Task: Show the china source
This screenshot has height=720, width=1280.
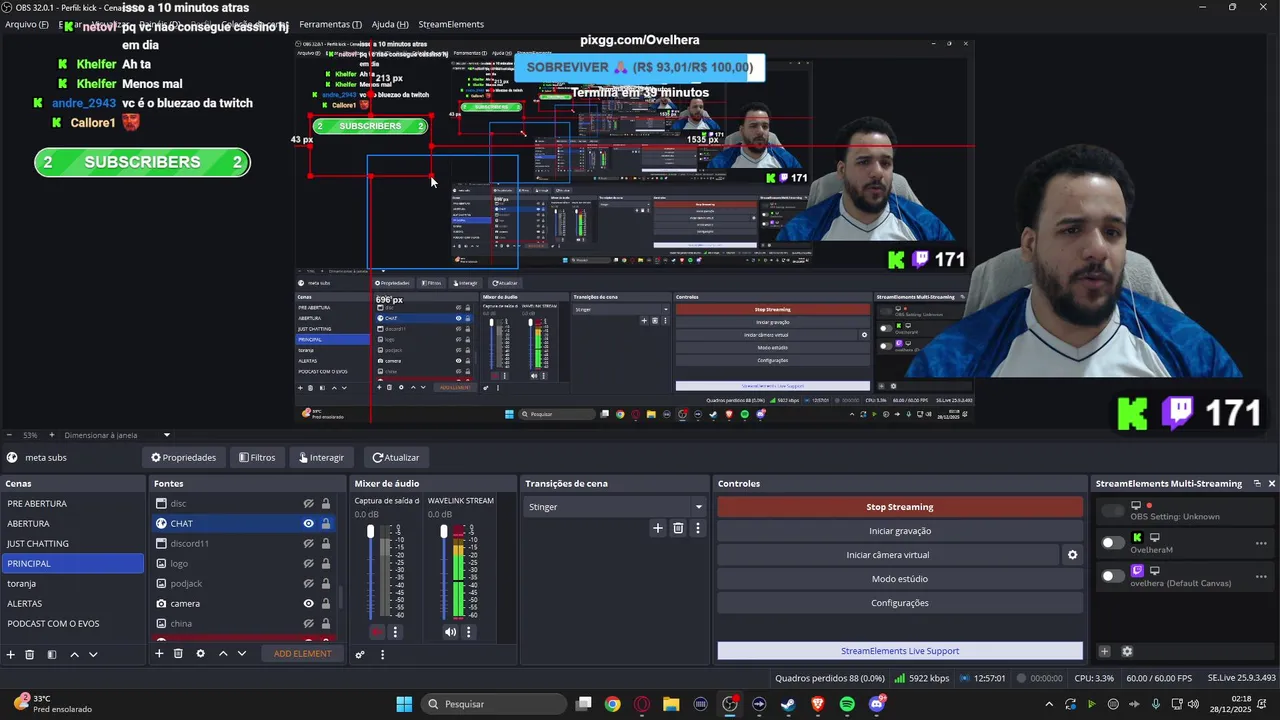Action: click(309, 624)
